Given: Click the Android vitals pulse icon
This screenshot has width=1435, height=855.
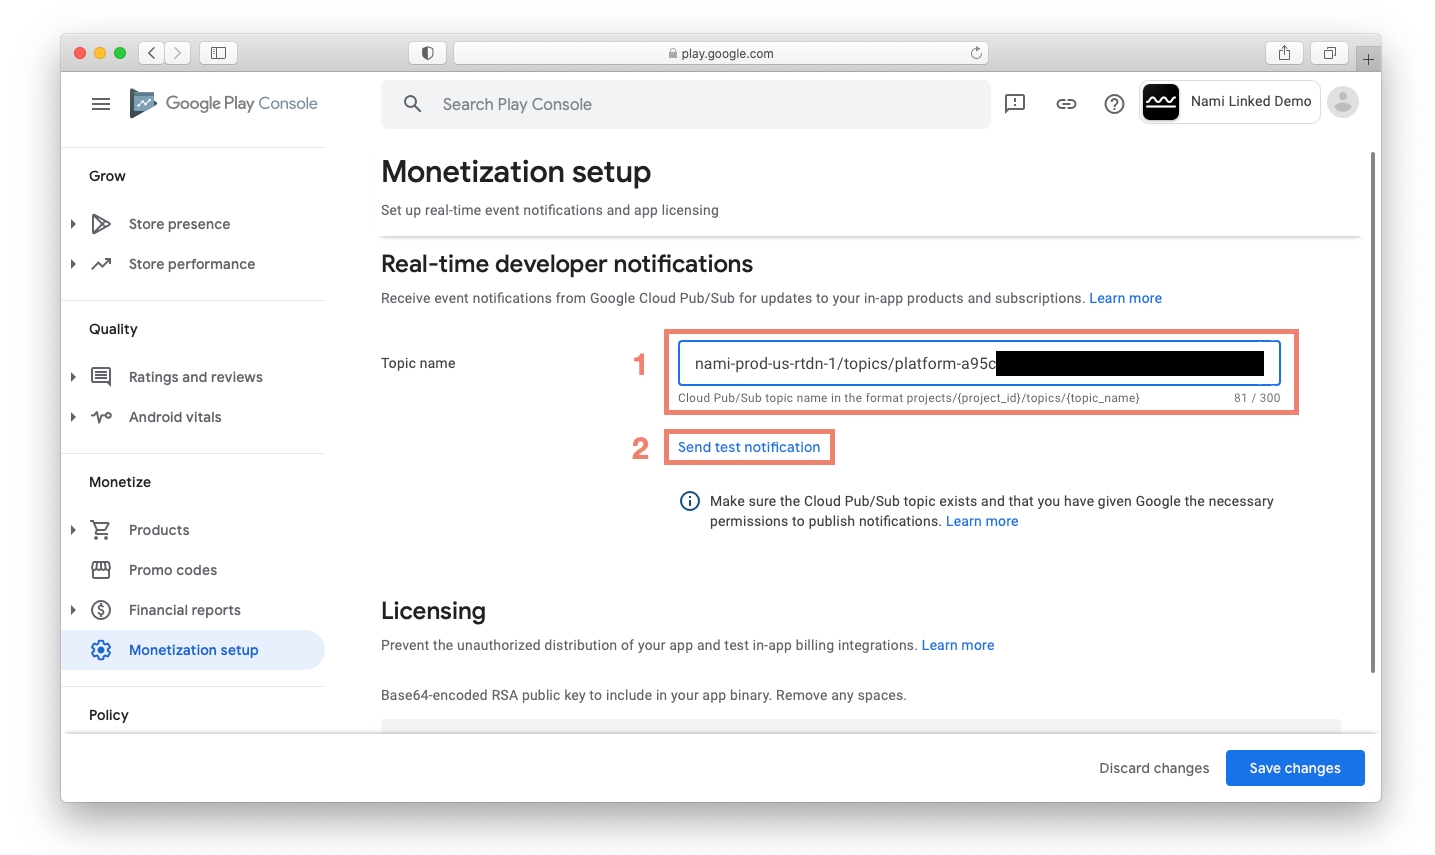Looking at the screenshot, I should pyautogui.click(x=101, y=417).
